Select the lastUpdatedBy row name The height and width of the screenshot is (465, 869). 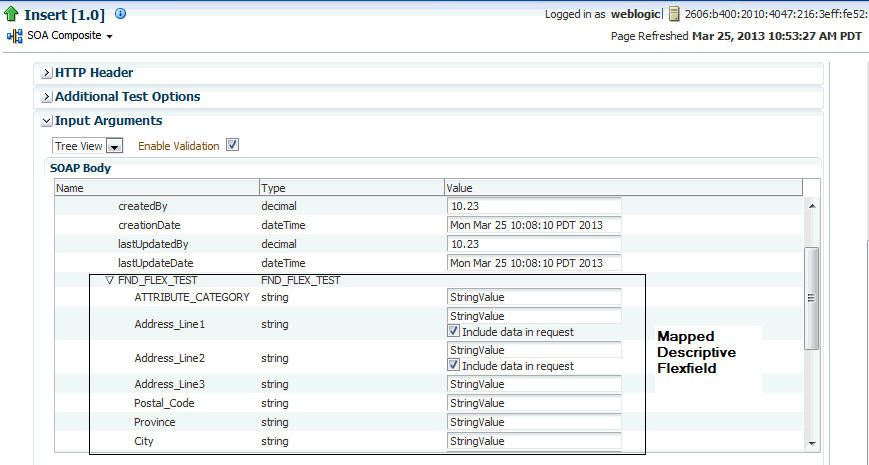153,244
